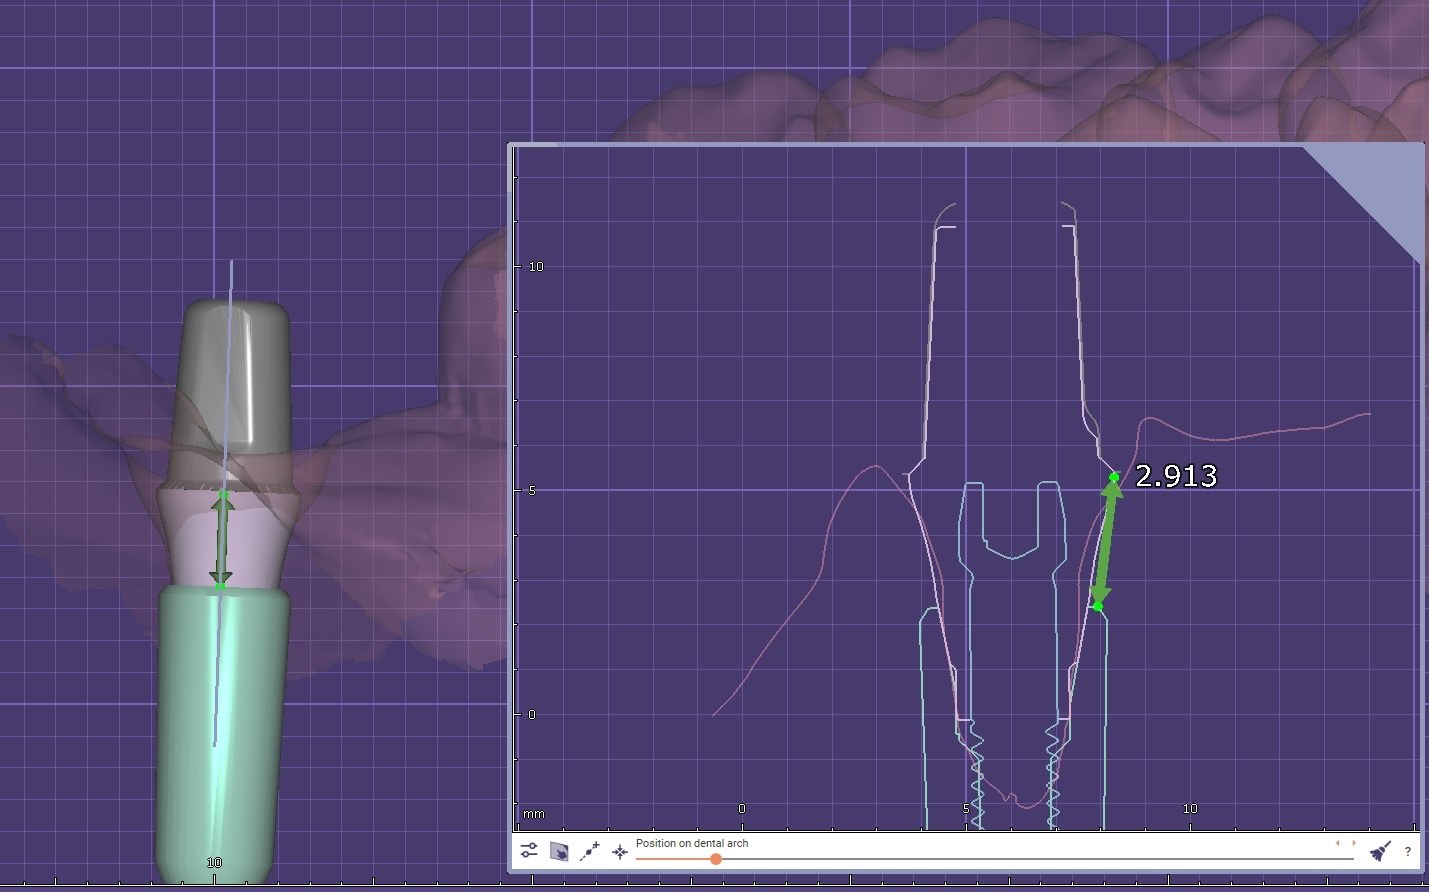
Task: Activate the add measurement points tool
Action: (x=590, y=852)
